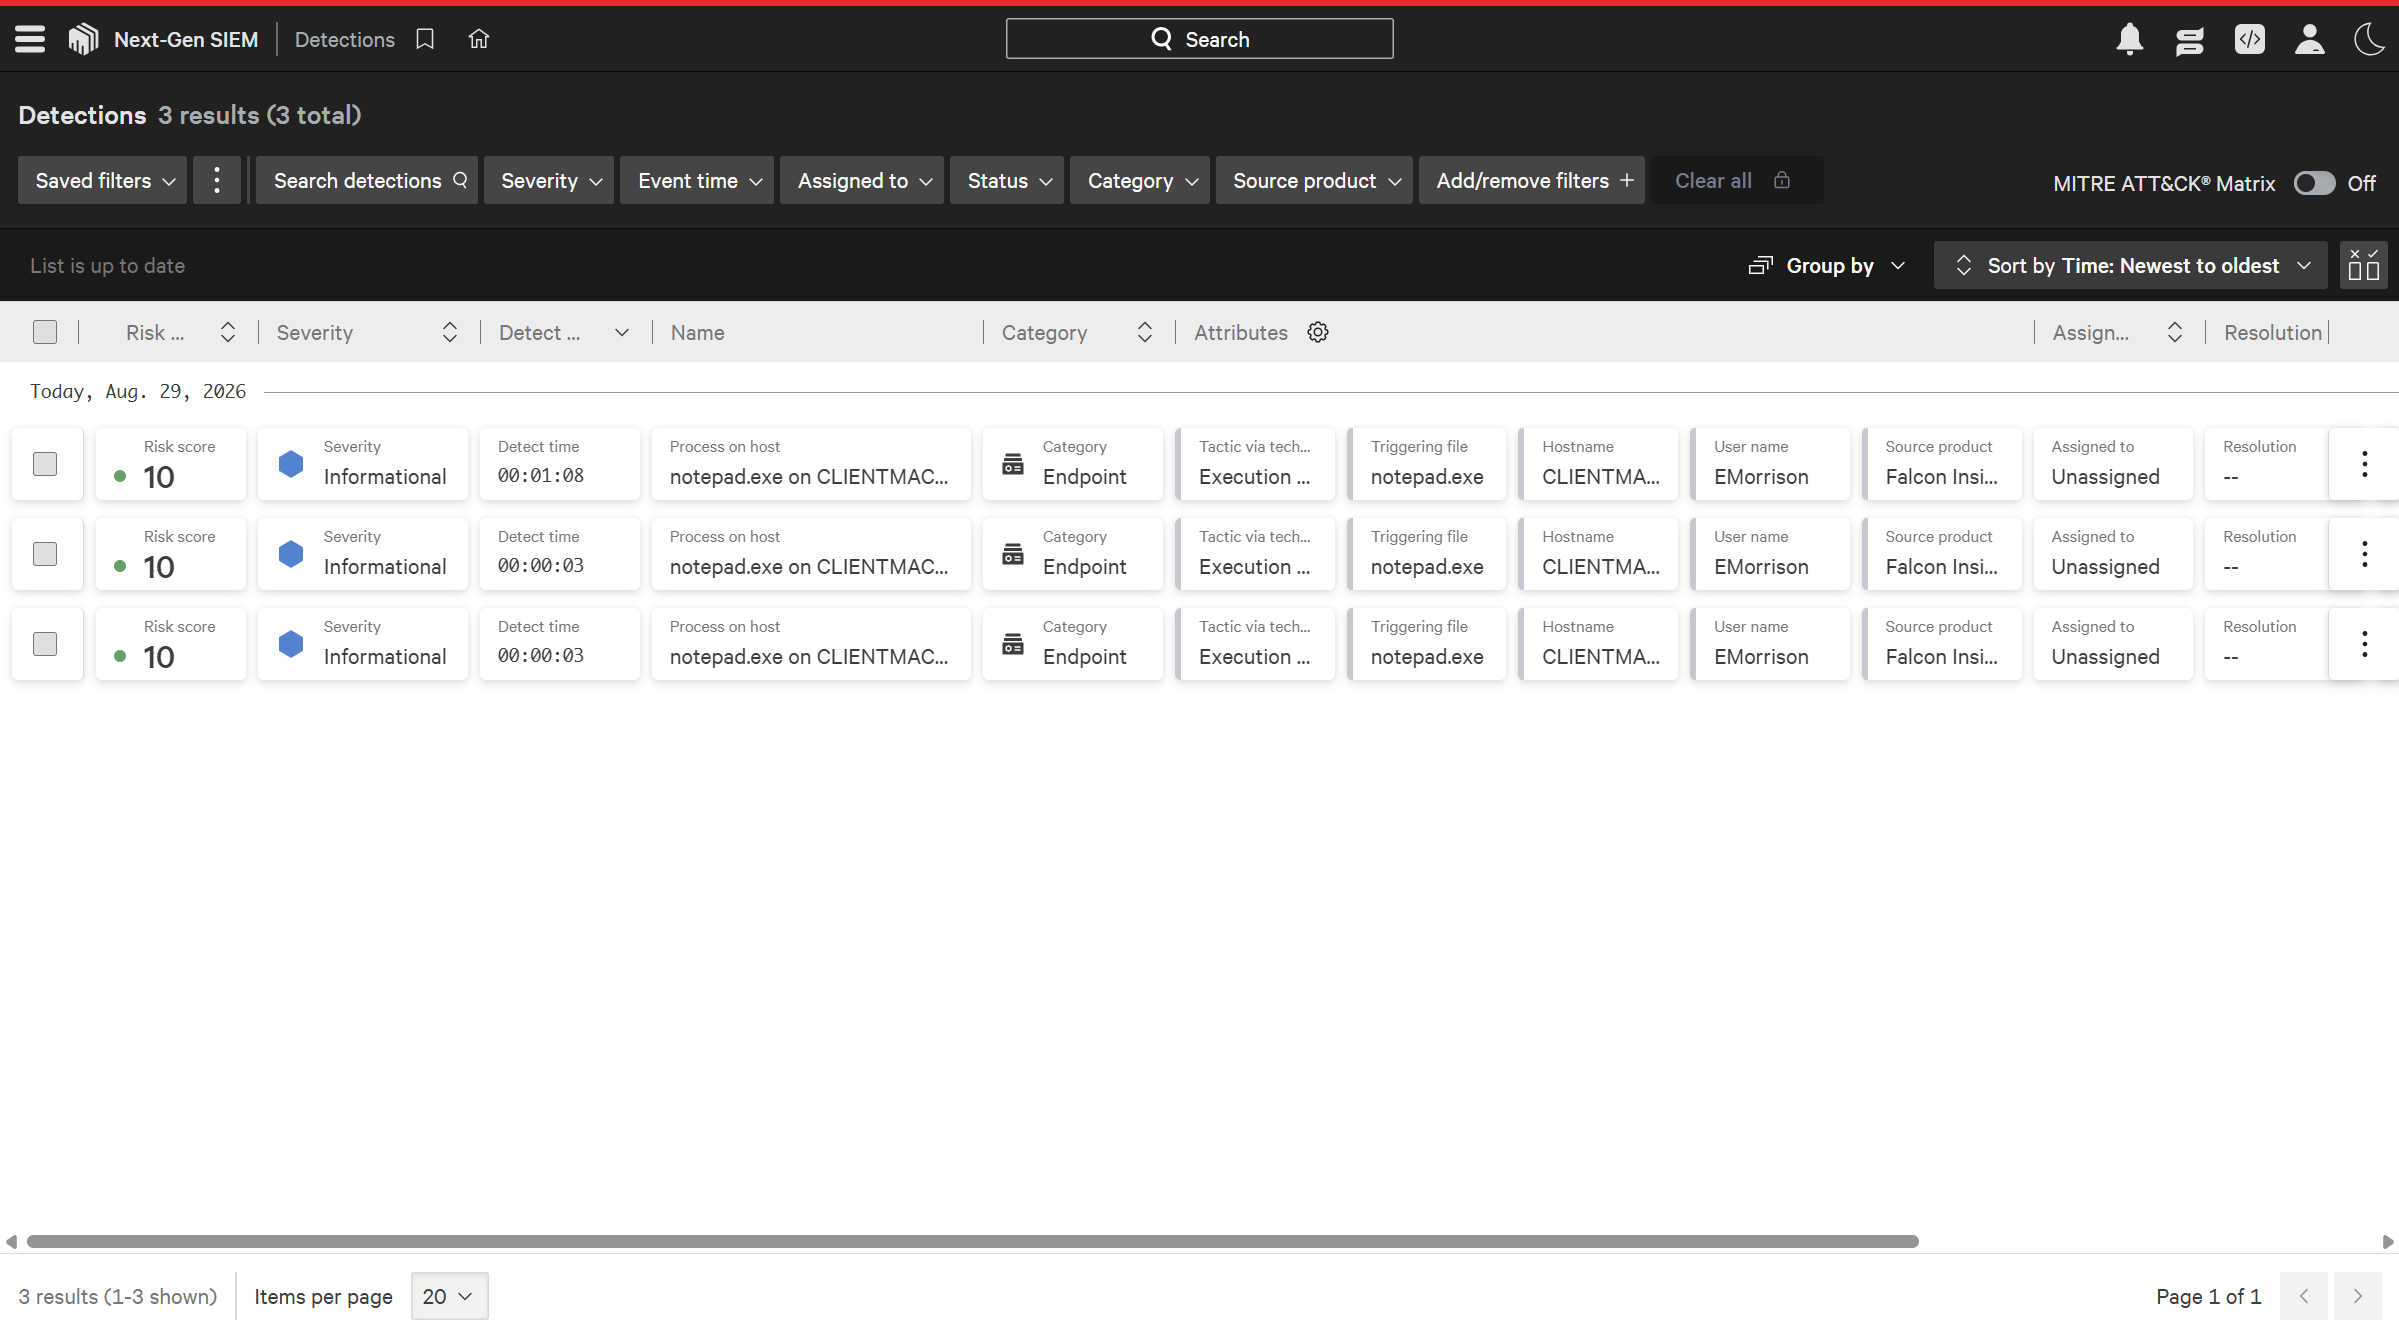This screenshot has height=1334, width=2399.
Task: Click the Endpoint category icon in first row
Action: 1013,464
